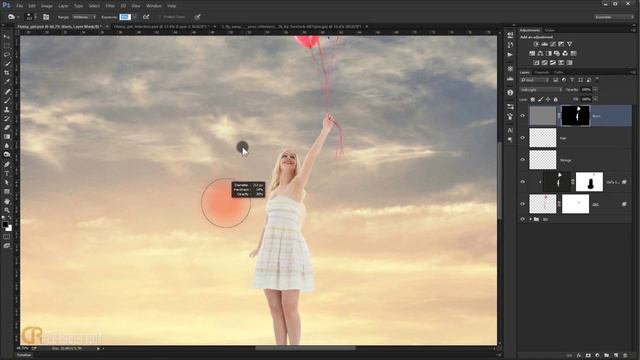
Task: Switch to the Channels tab
Action: 542,72
